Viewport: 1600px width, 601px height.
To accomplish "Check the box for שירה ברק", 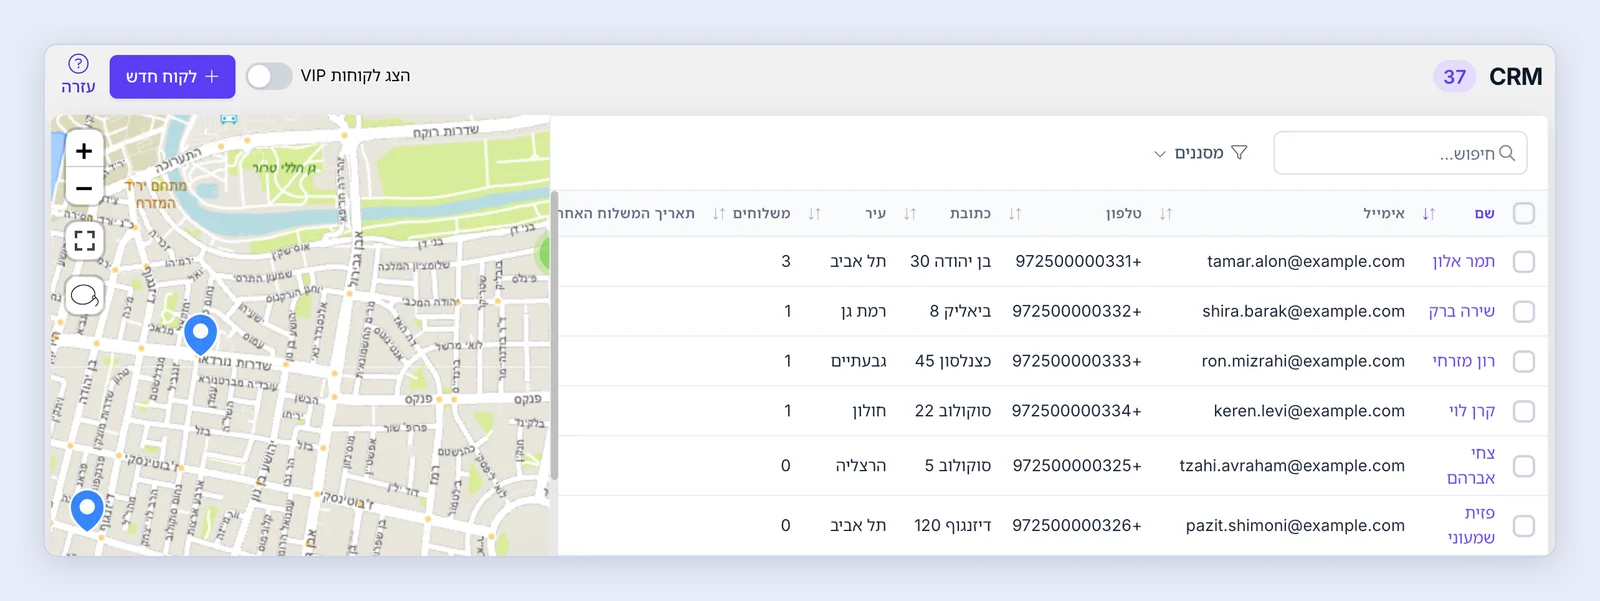I will (1524, 311).
